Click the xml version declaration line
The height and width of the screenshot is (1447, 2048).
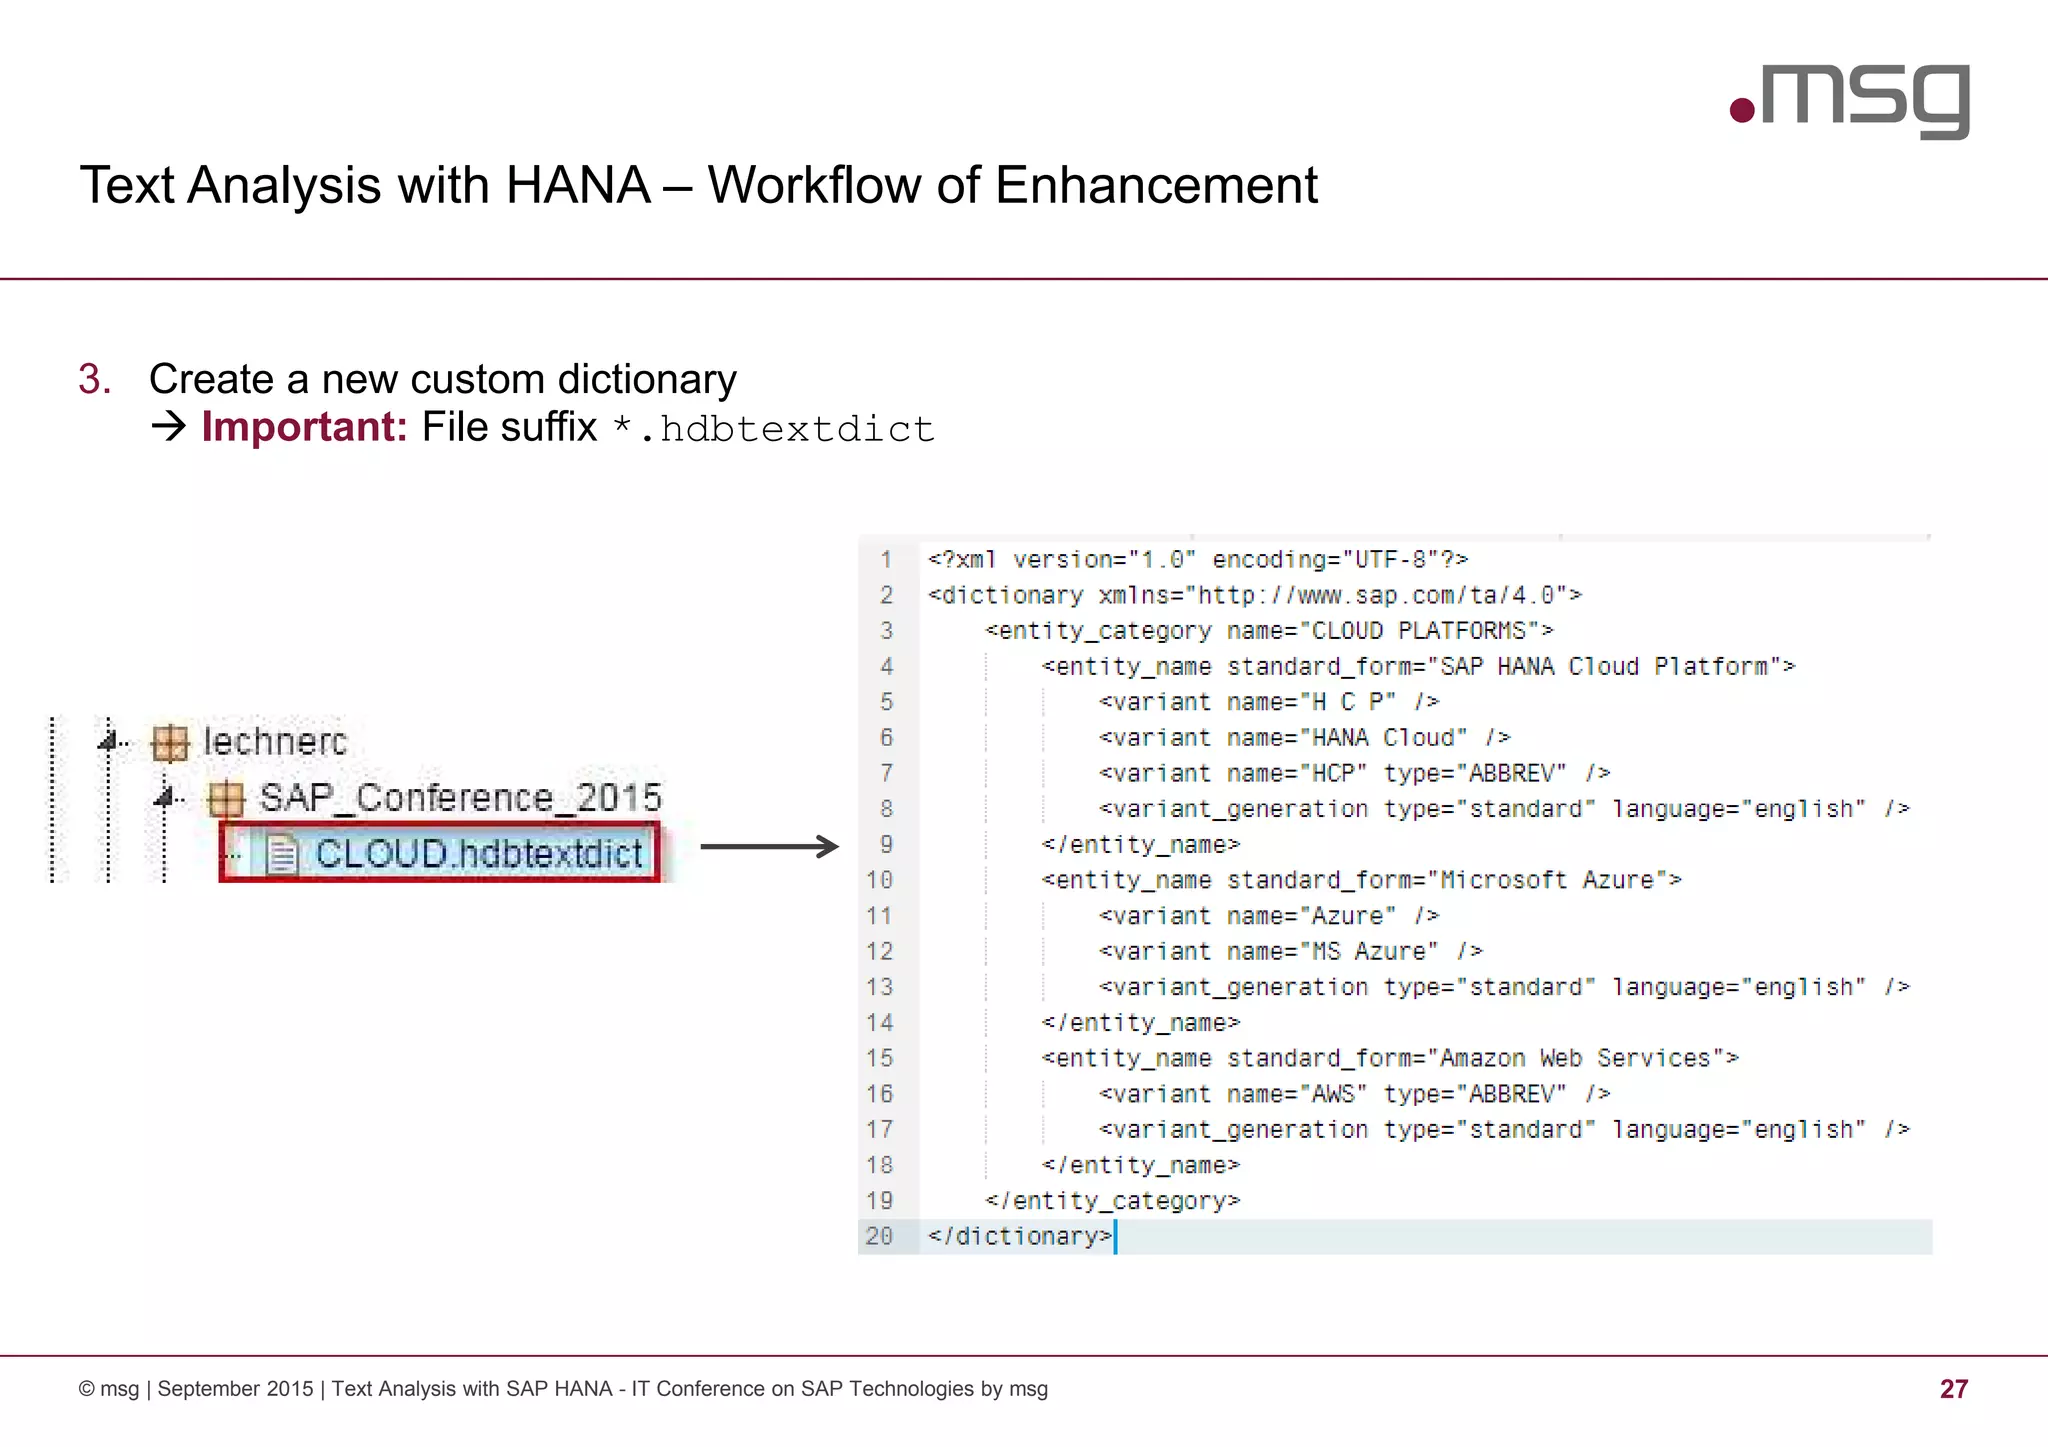pos(1198,559)
